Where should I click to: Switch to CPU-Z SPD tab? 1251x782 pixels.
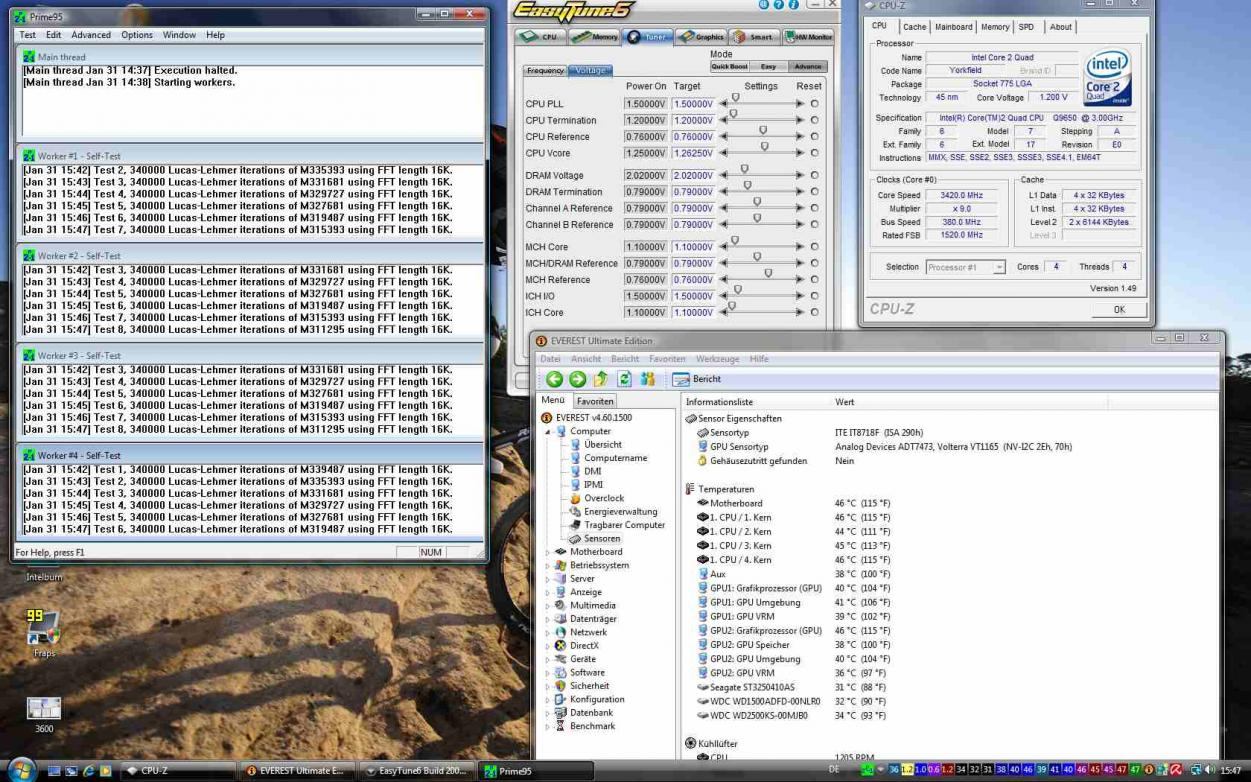pos(1026,27)
